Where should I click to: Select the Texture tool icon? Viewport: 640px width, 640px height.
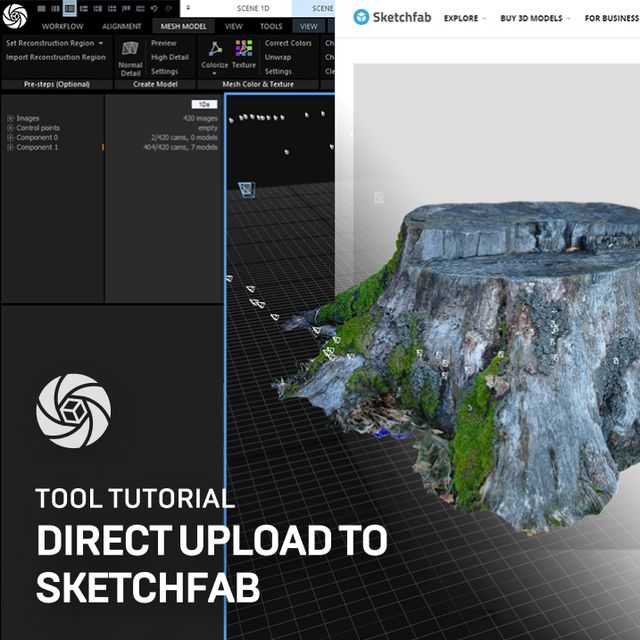point(244,51)
